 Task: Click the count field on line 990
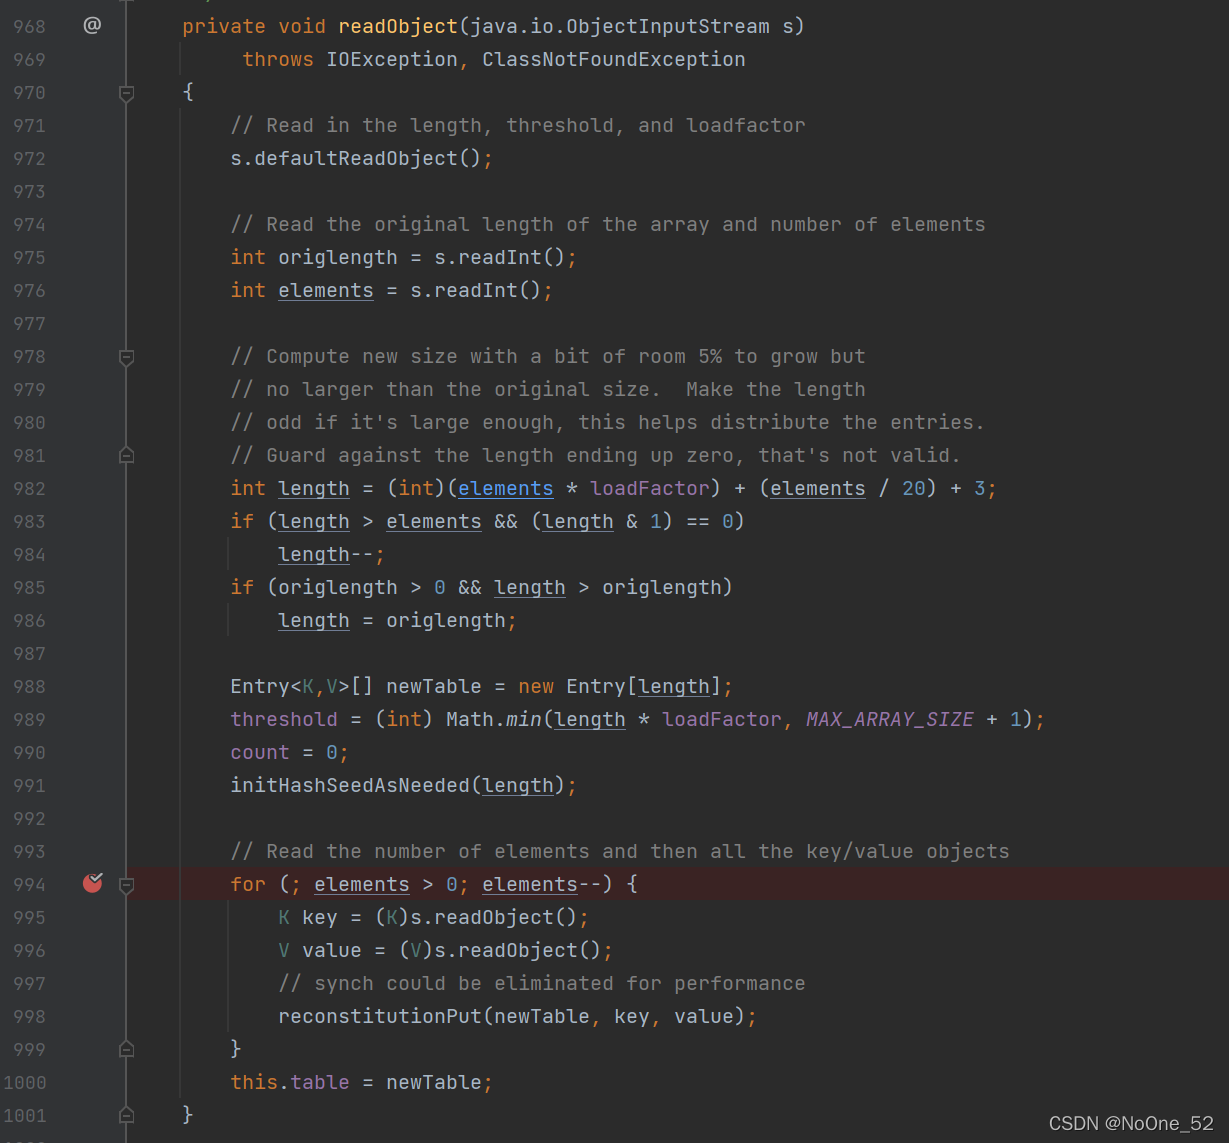pos(260,753)
